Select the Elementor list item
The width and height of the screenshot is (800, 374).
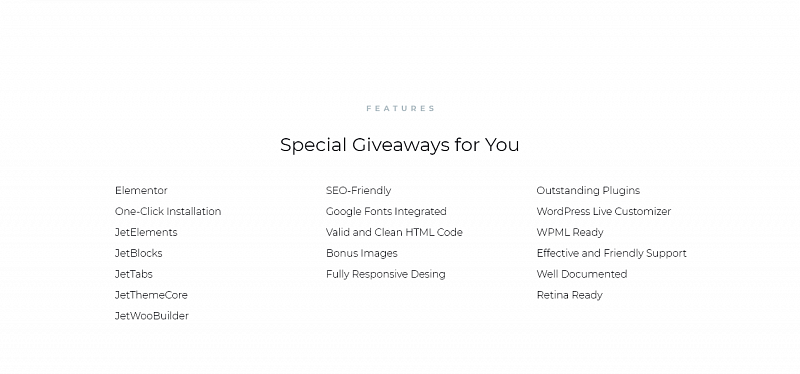click(x=141, y=190)
